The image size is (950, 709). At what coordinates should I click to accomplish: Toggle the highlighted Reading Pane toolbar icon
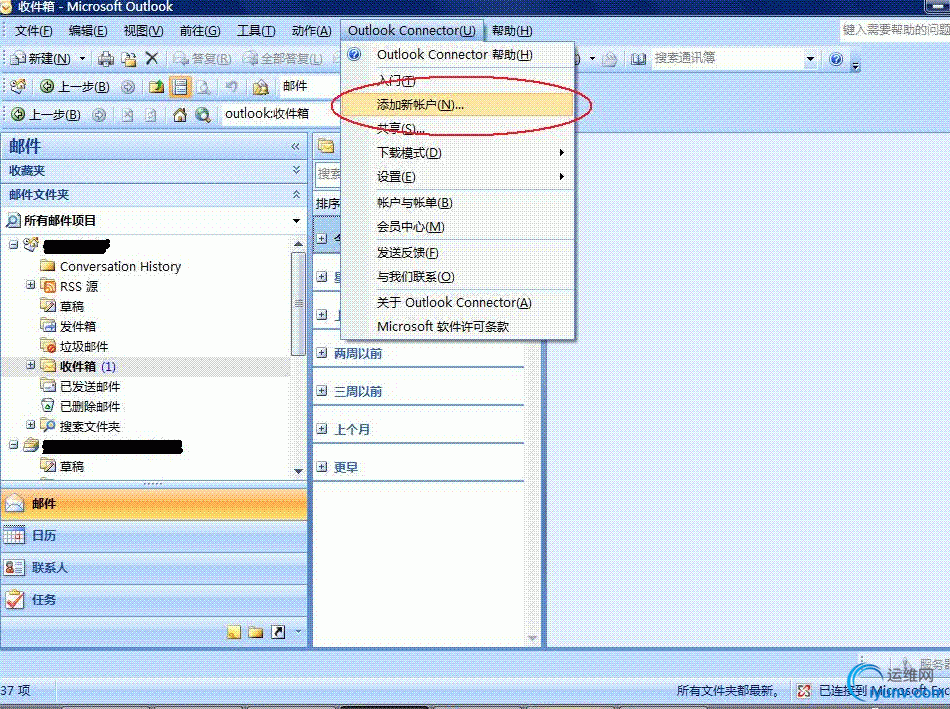coord(180,87)
